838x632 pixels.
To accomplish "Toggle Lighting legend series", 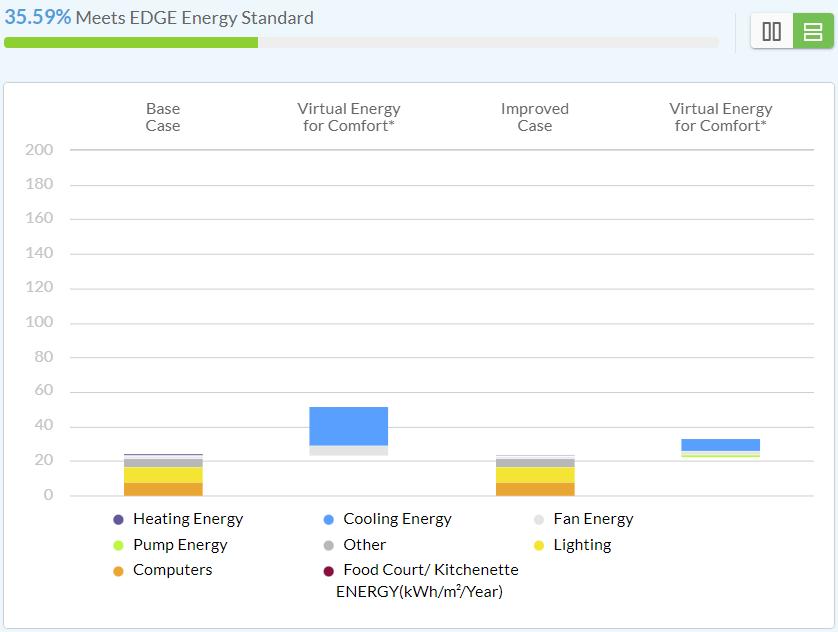I will tap(573, 545).
